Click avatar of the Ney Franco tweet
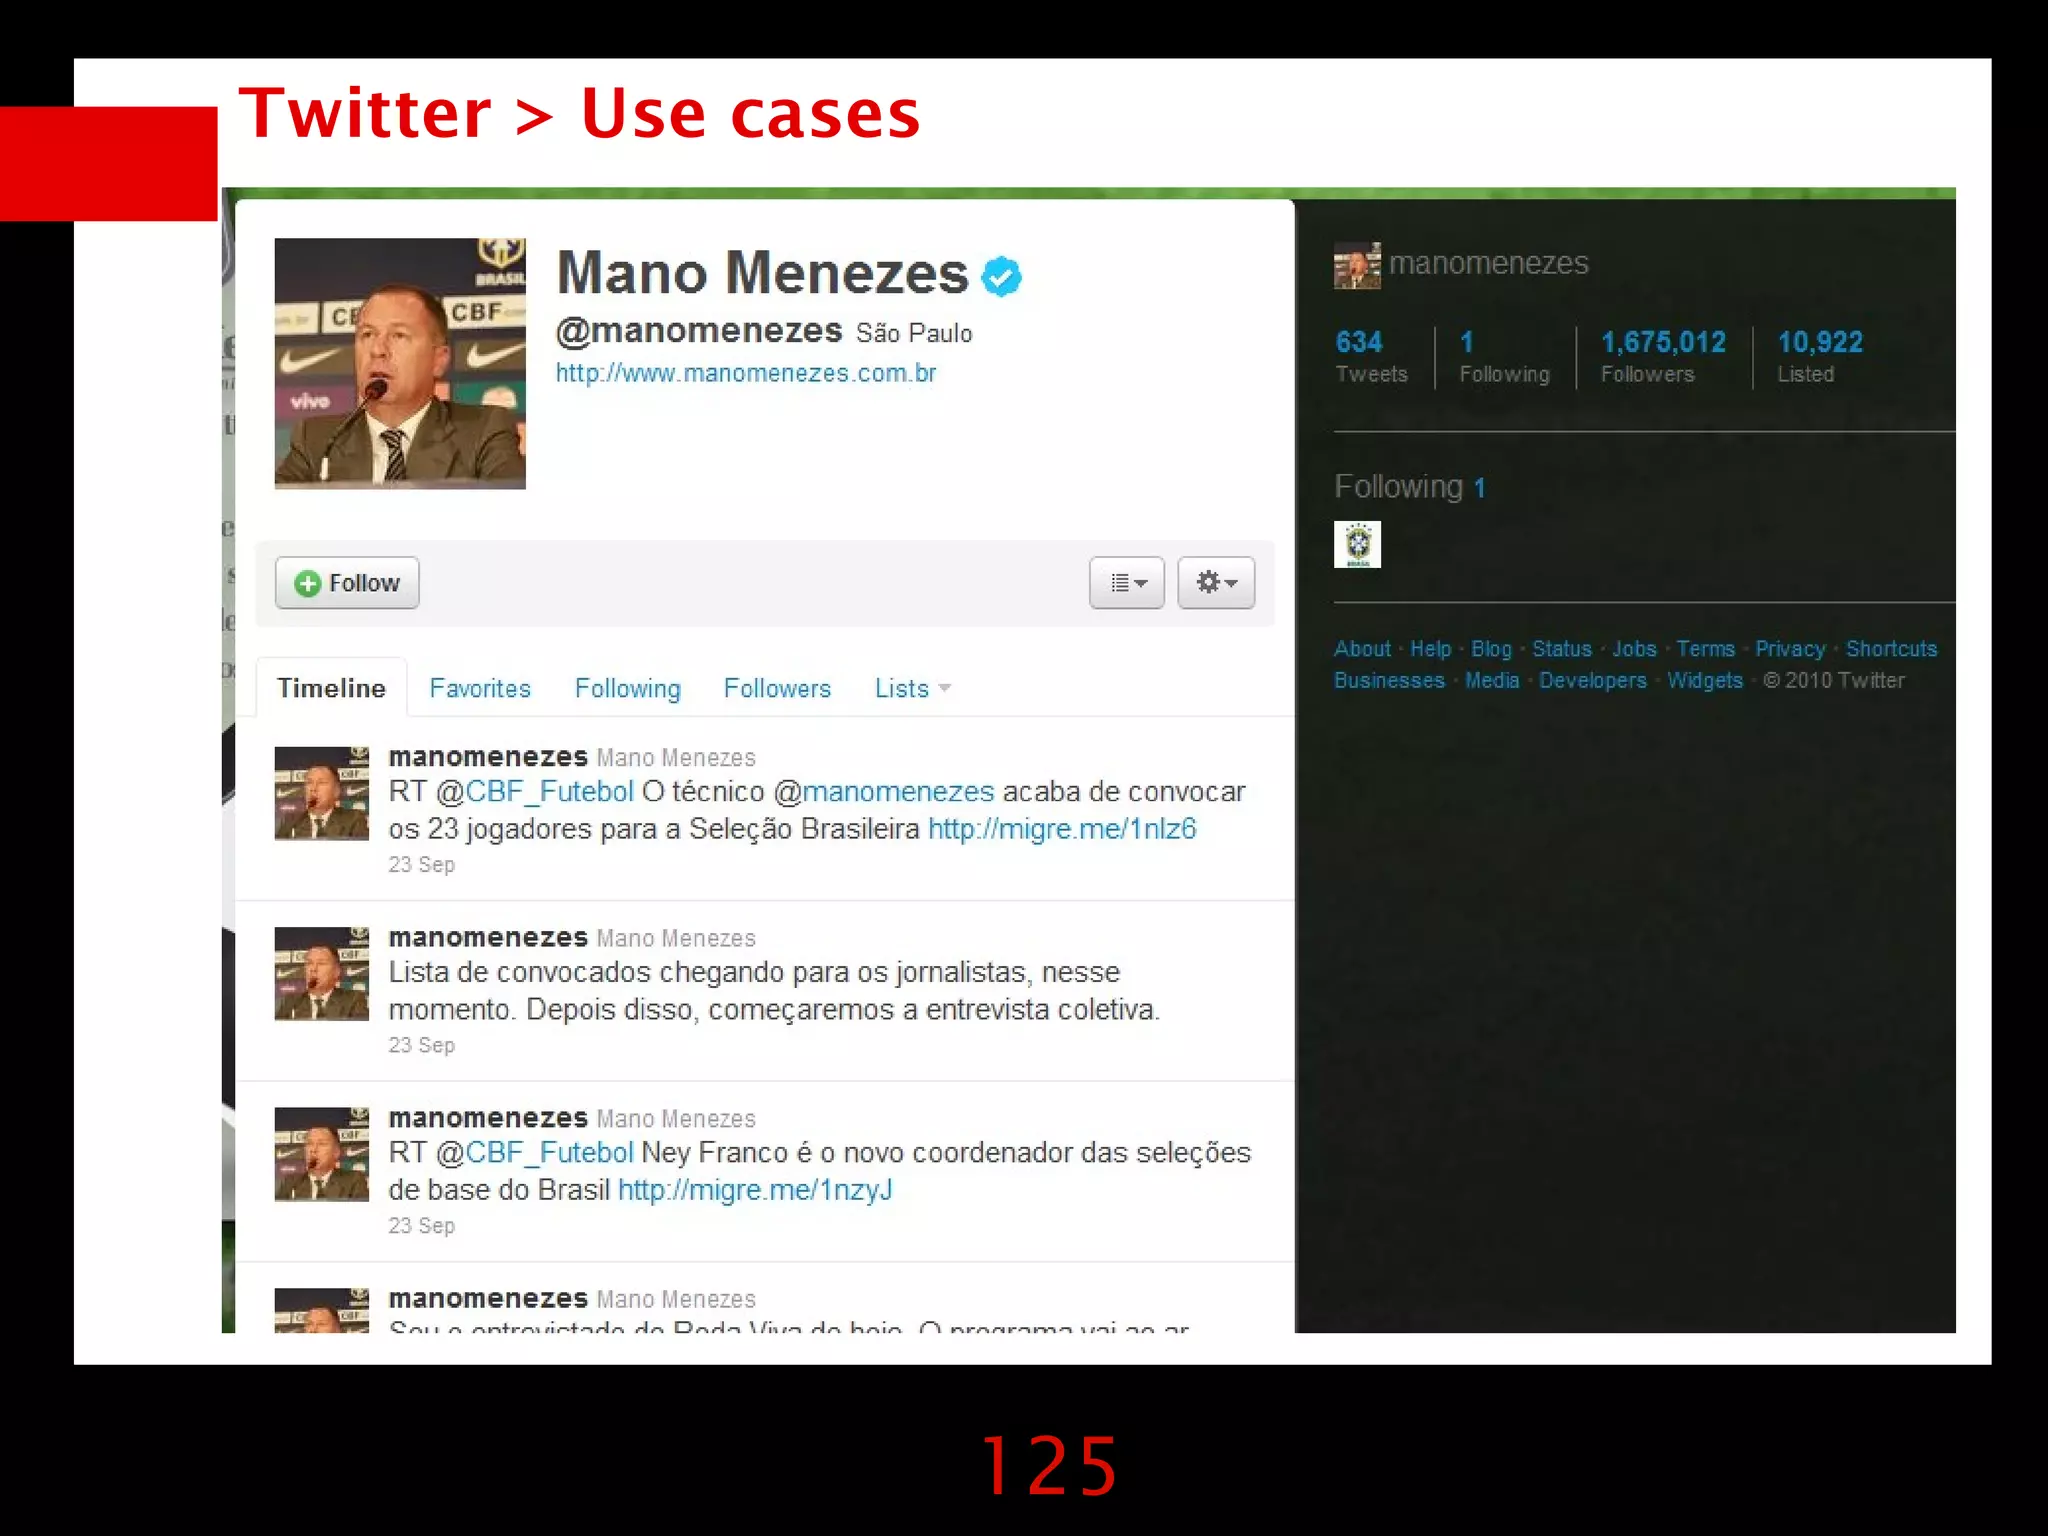 point(322,1154)
